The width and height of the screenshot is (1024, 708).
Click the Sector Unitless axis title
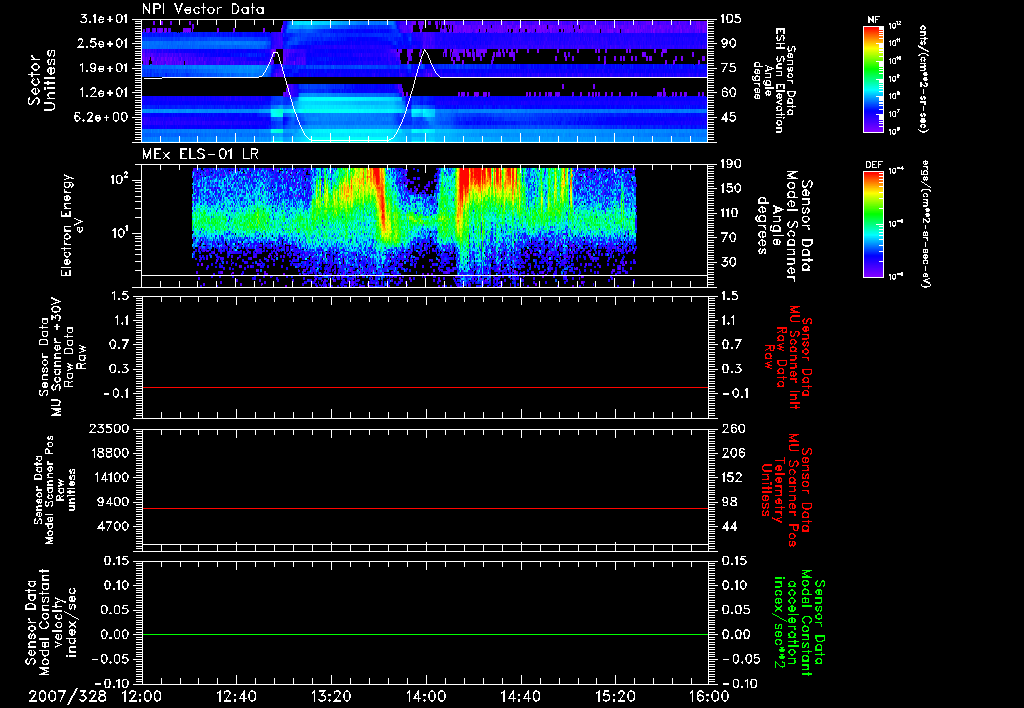point(42,80)
